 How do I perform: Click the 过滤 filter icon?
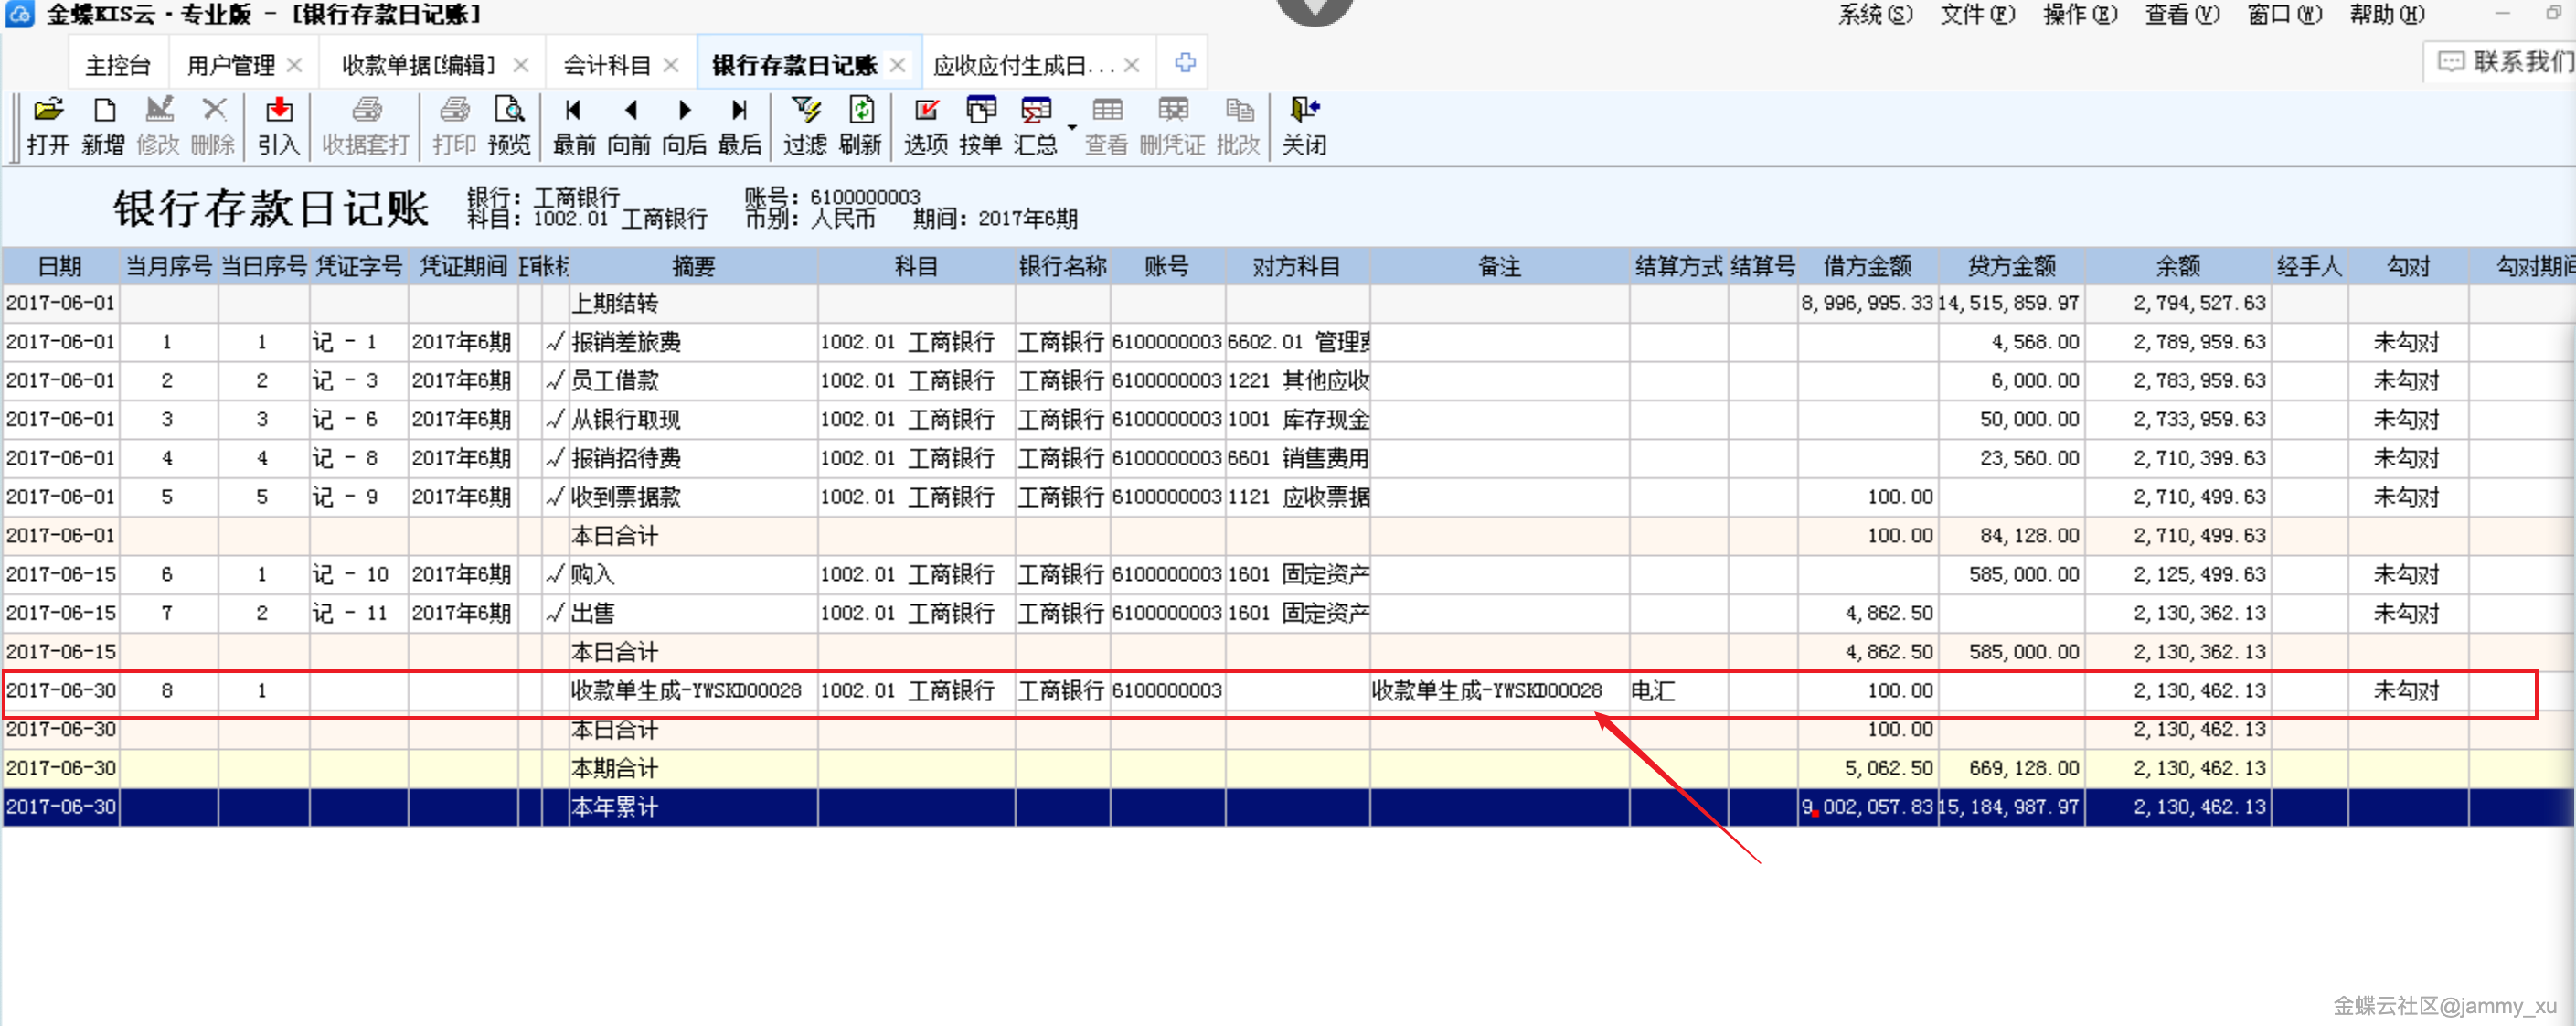pyautogui.click(x=805, y=125)
